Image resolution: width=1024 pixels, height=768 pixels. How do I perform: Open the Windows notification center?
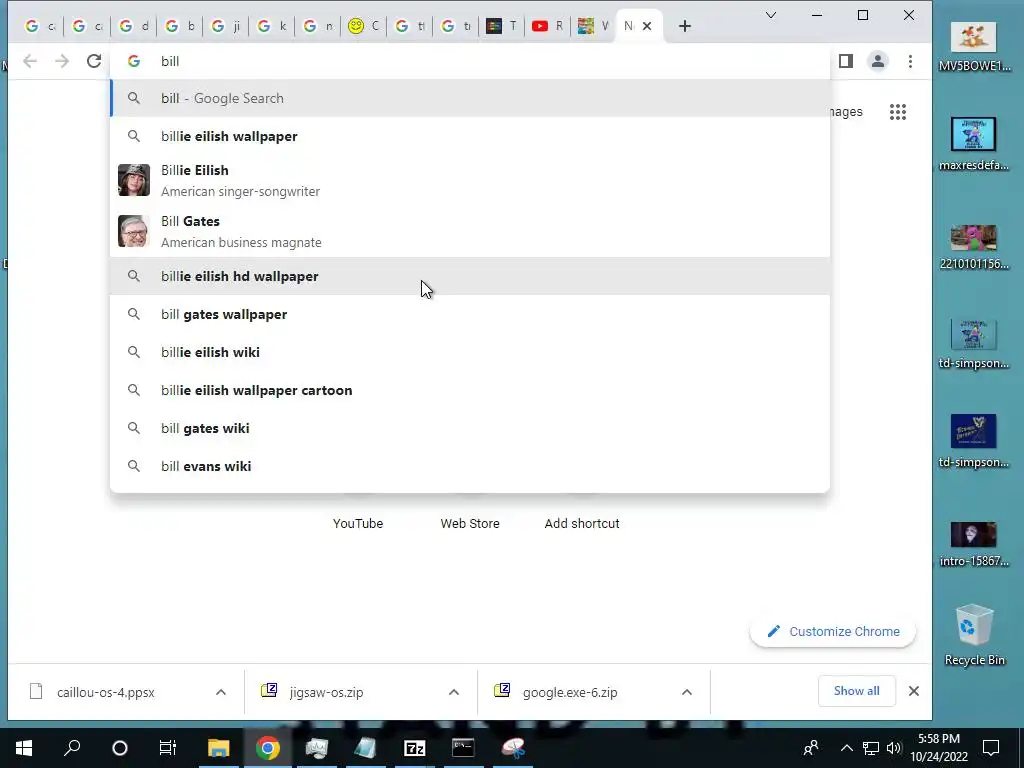tap(991, 748)
